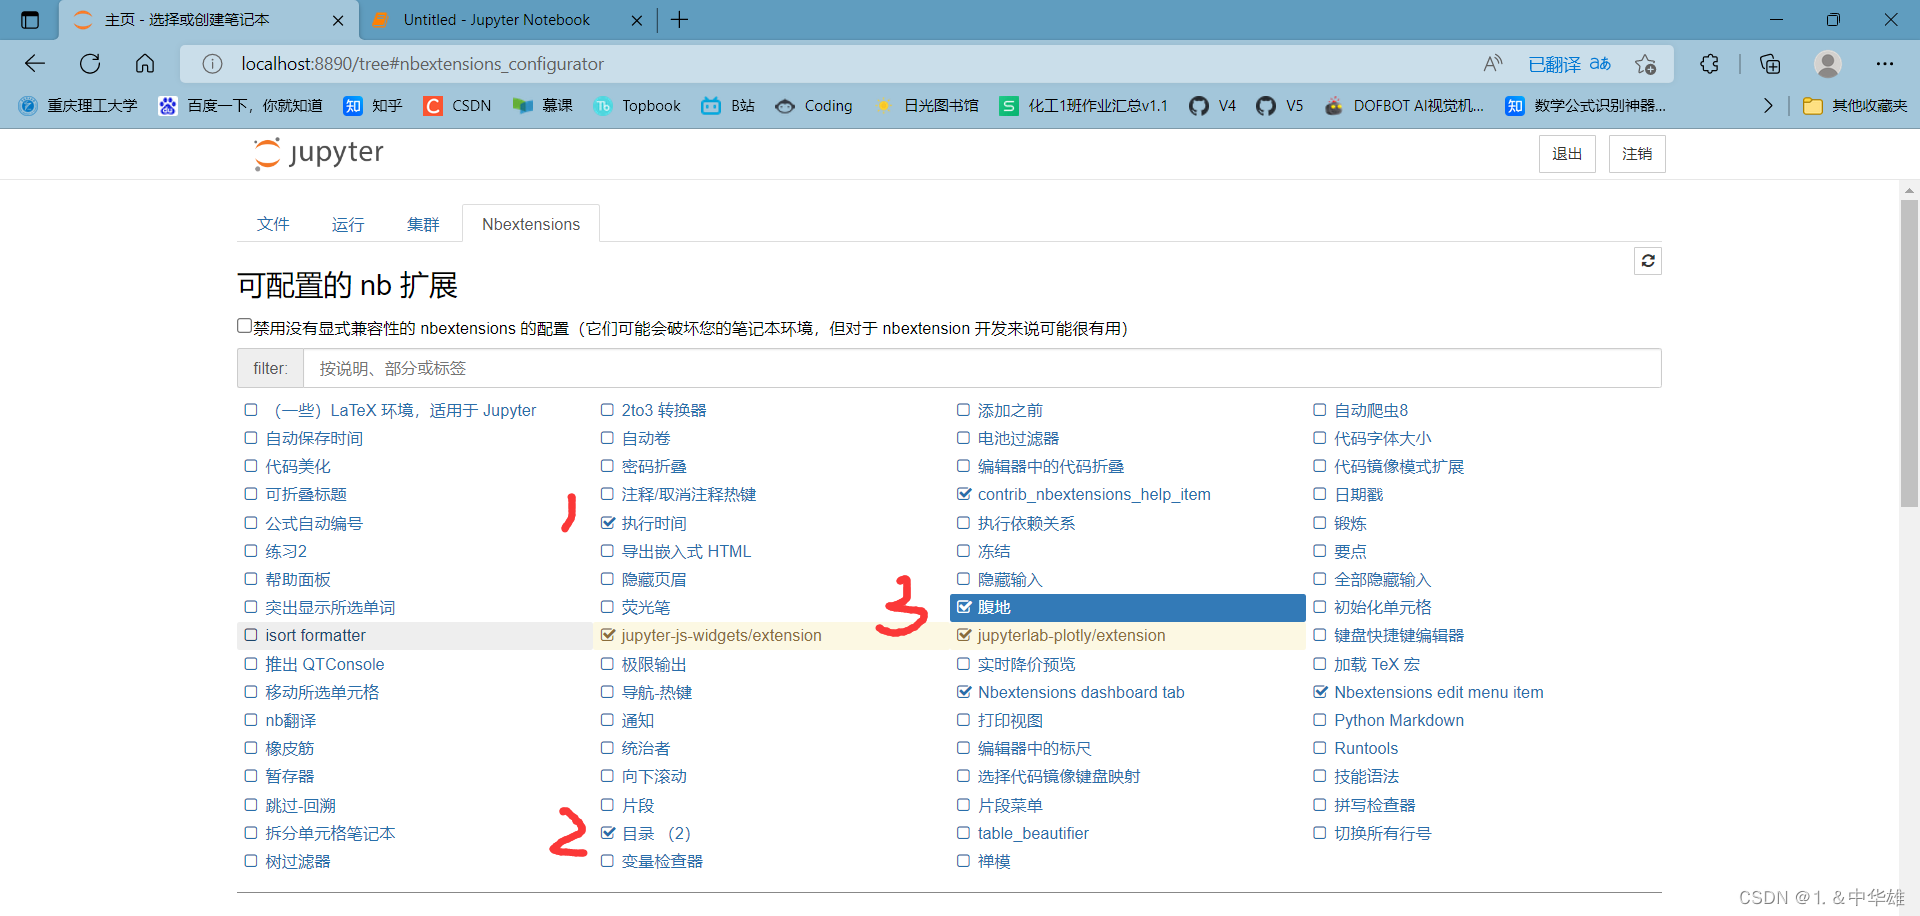Go to the browser home page icon
This screenshot has width=1920, height=916.
[x=145, y=64]
